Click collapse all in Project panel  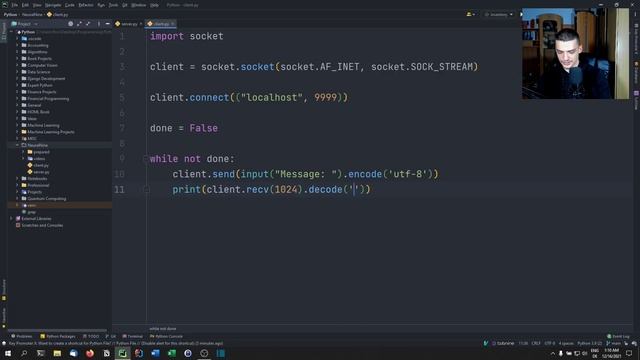point(88,24)
